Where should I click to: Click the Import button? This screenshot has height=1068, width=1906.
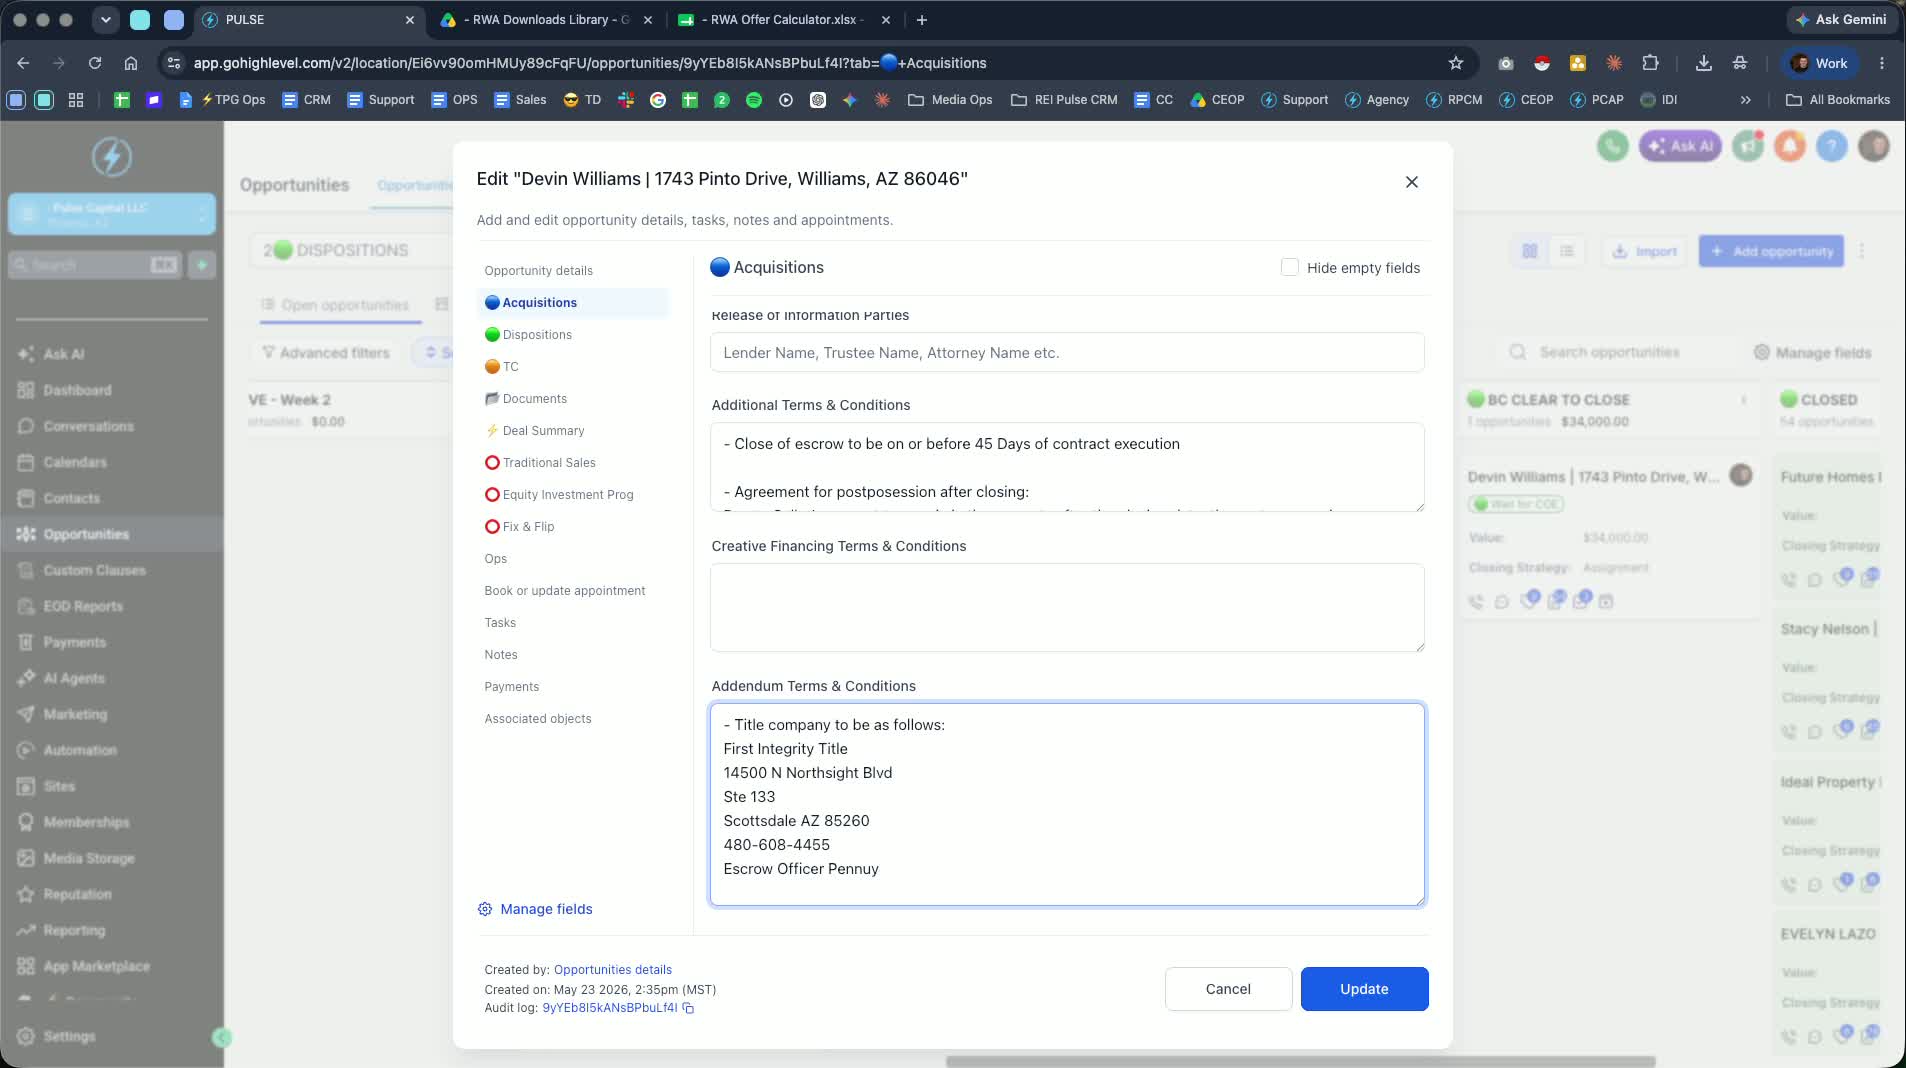pyautogui.click(x=1644, y=251)
